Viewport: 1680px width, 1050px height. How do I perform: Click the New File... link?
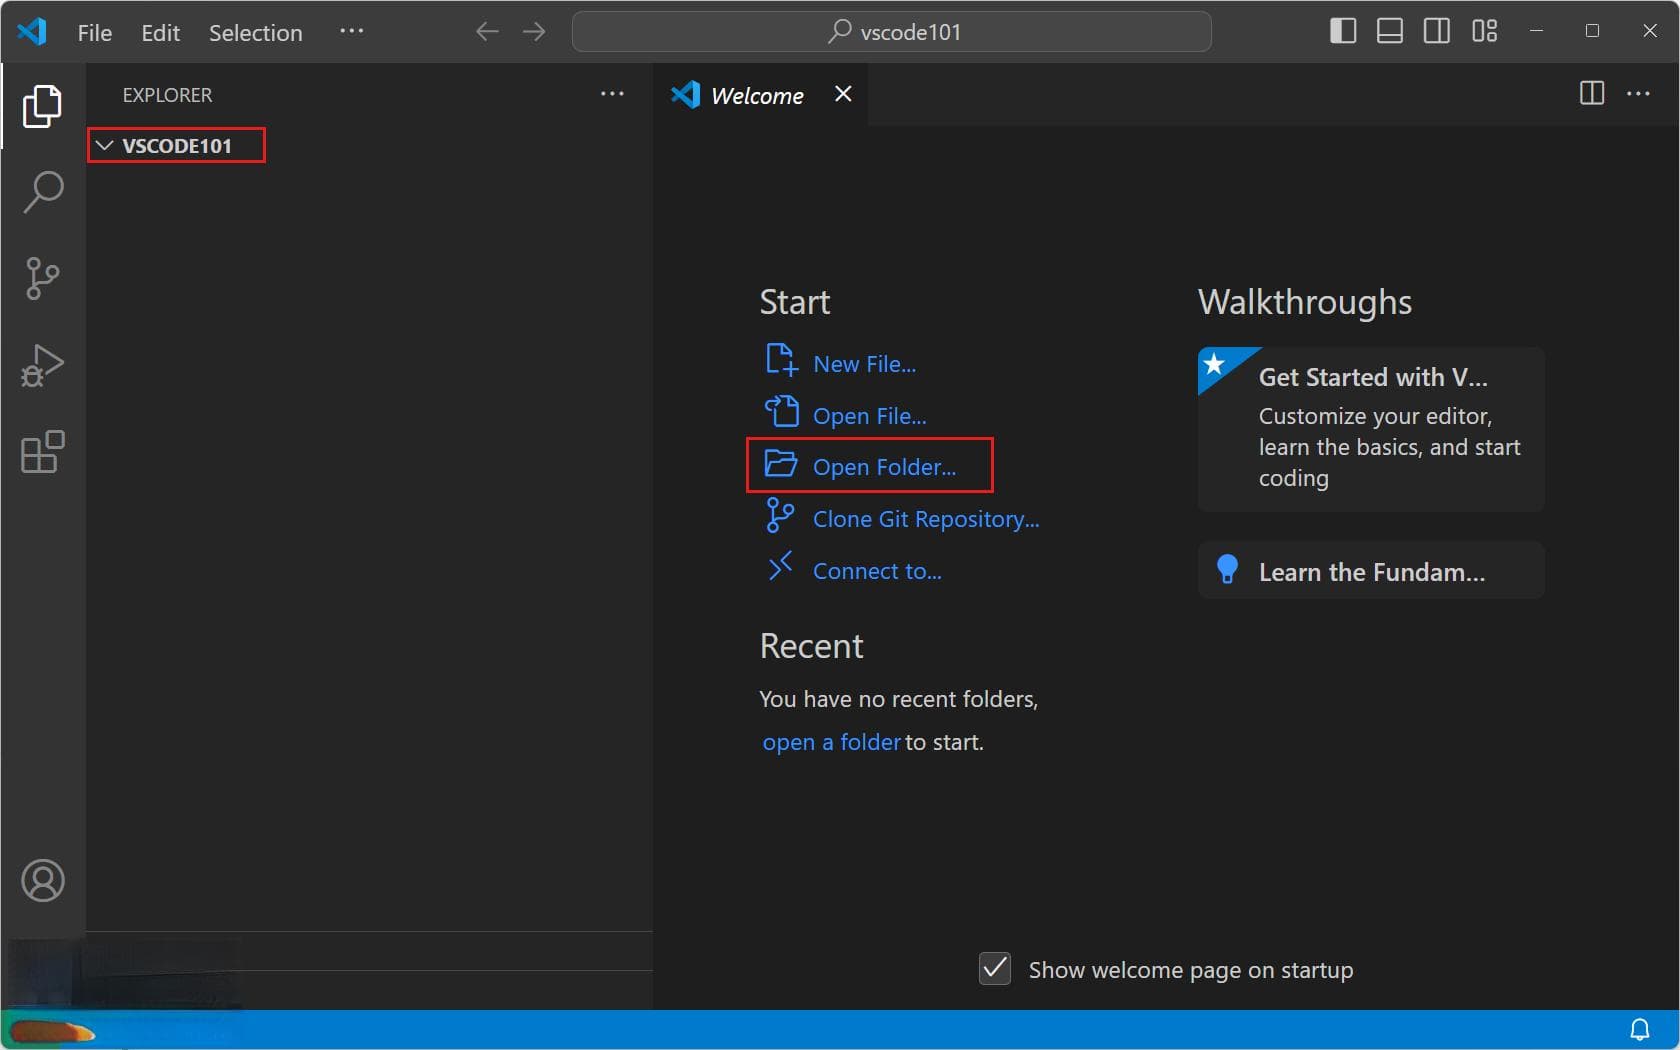point(864,364)
